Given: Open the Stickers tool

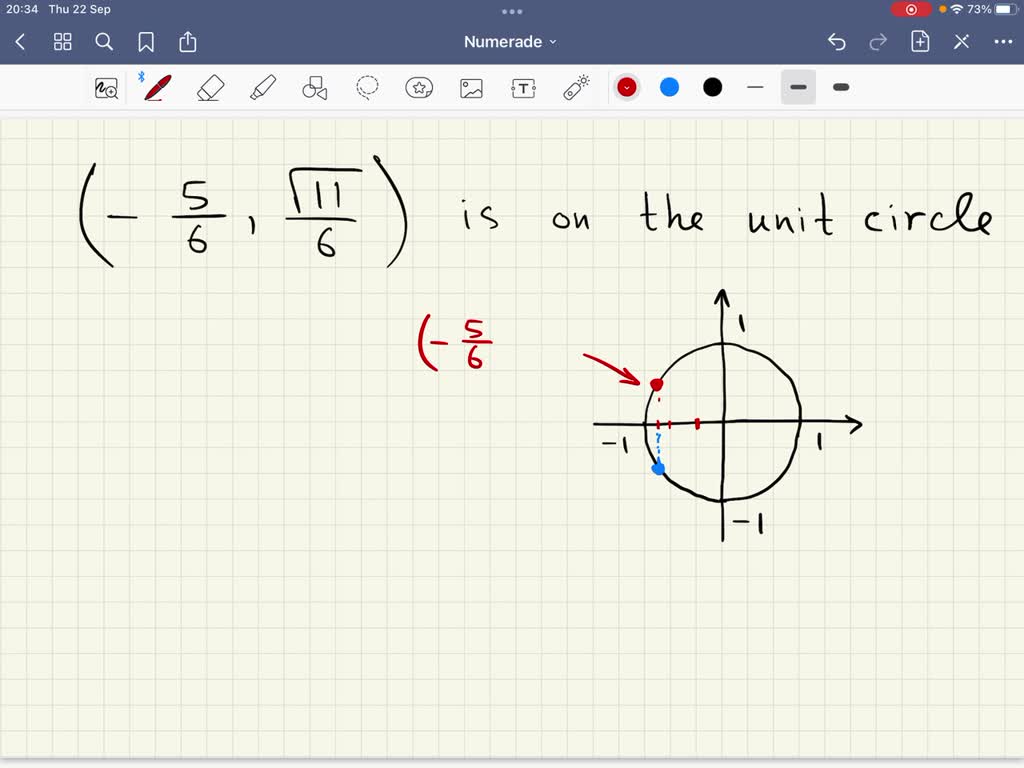Looking at the screenshot, I should (x=419, y=87).
